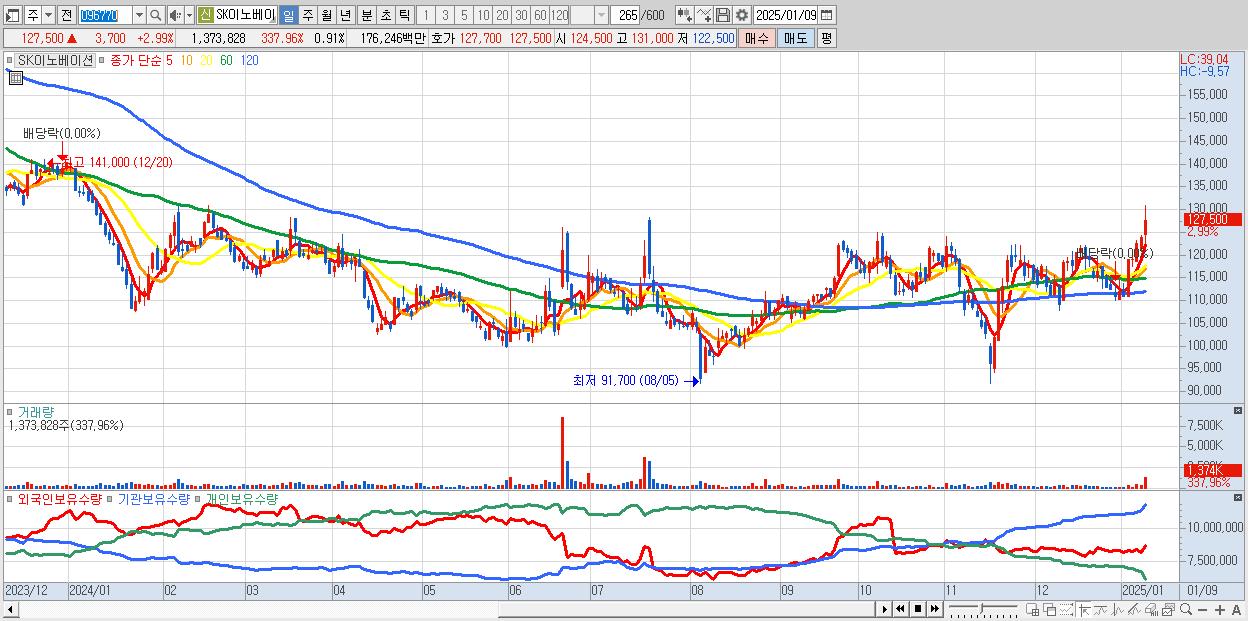Click the overlapping windows icon
This screenshot has height=621, width=1248.
coord(1049,610)
